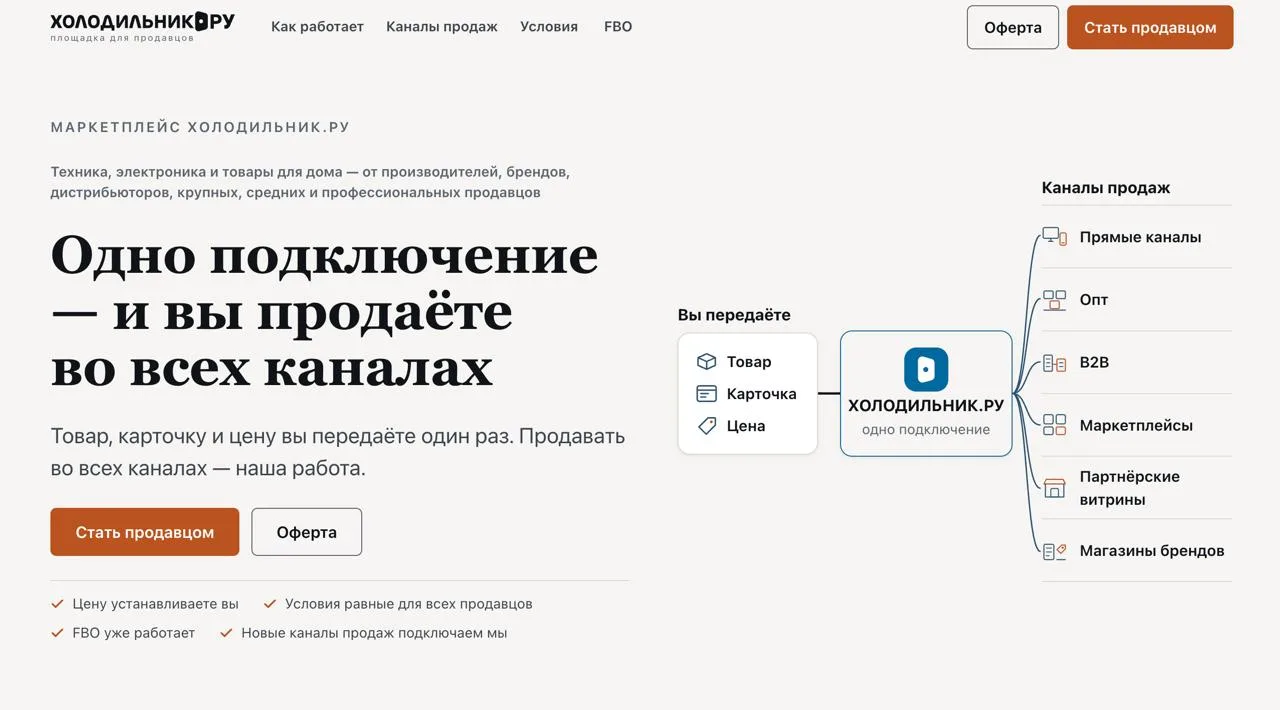Click the text FBO уже работает

[134, 633]
